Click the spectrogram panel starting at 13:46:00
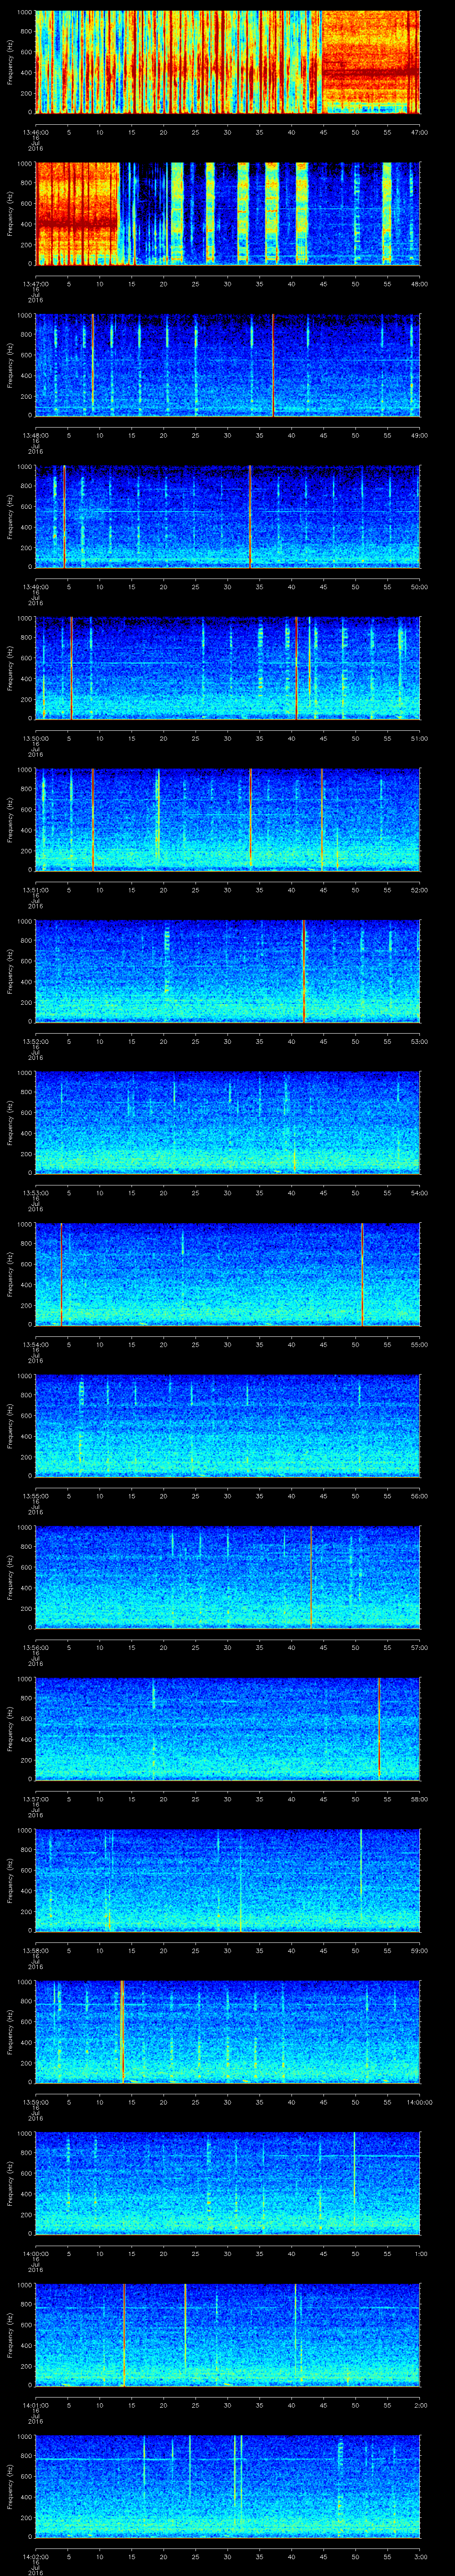 pos(228,62)
